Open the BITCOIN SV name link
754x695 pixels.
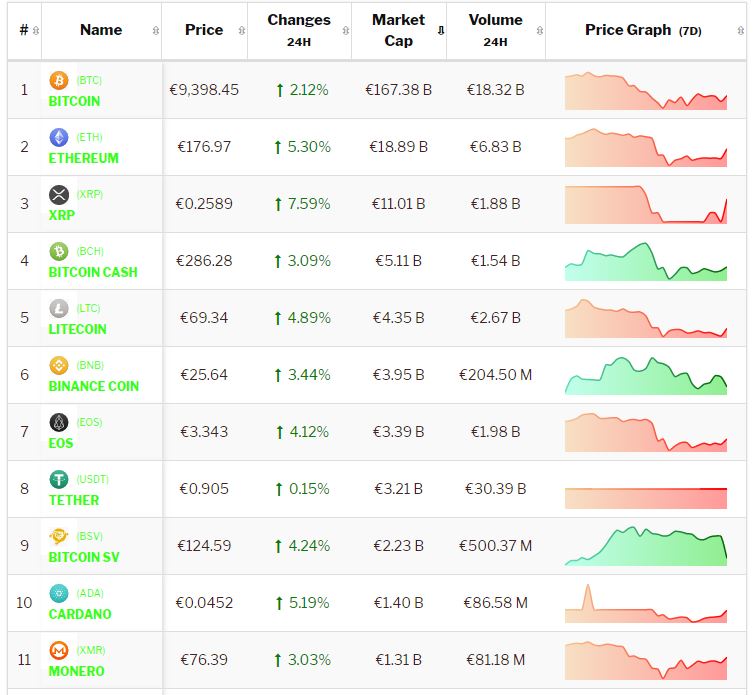point(84,557)
